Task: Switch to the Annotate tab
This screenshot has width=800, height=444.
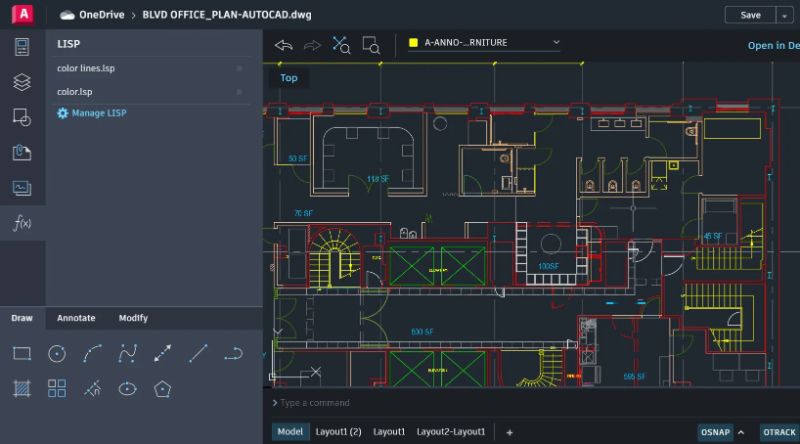Action: pos(76,318)
